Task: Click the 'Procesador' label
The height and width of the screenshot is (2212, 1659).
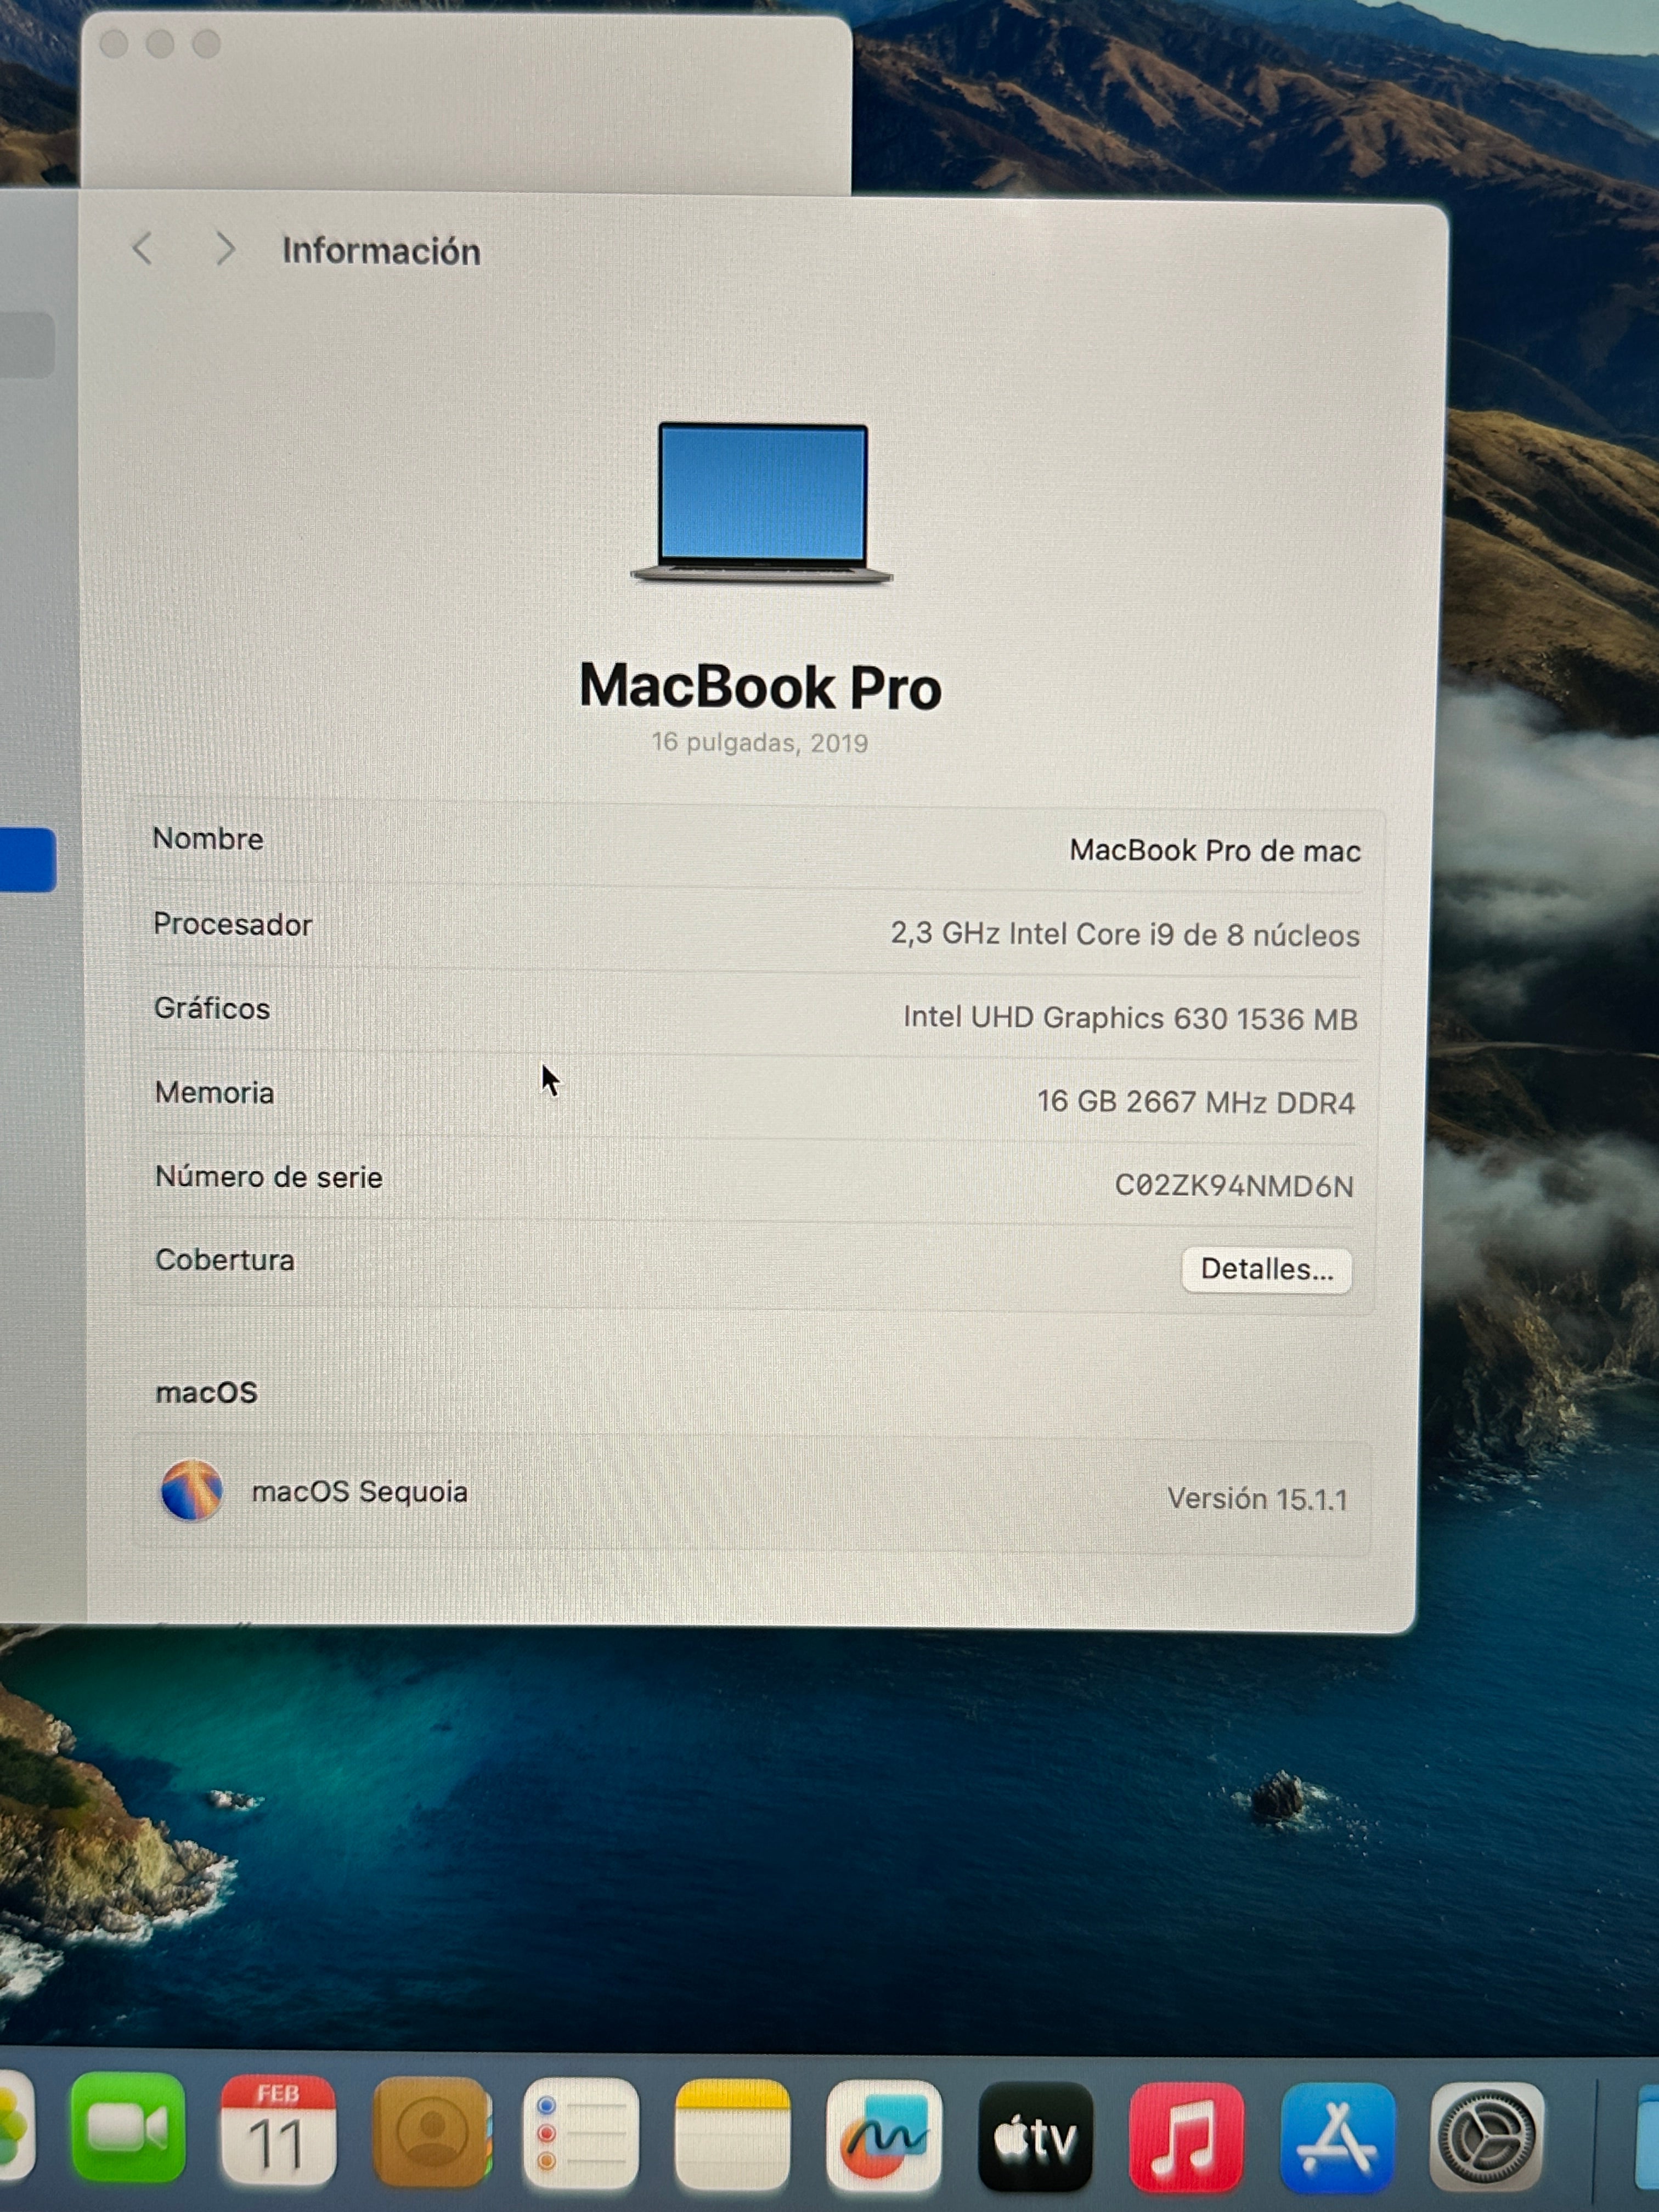Action: click(x=232, y=924)
